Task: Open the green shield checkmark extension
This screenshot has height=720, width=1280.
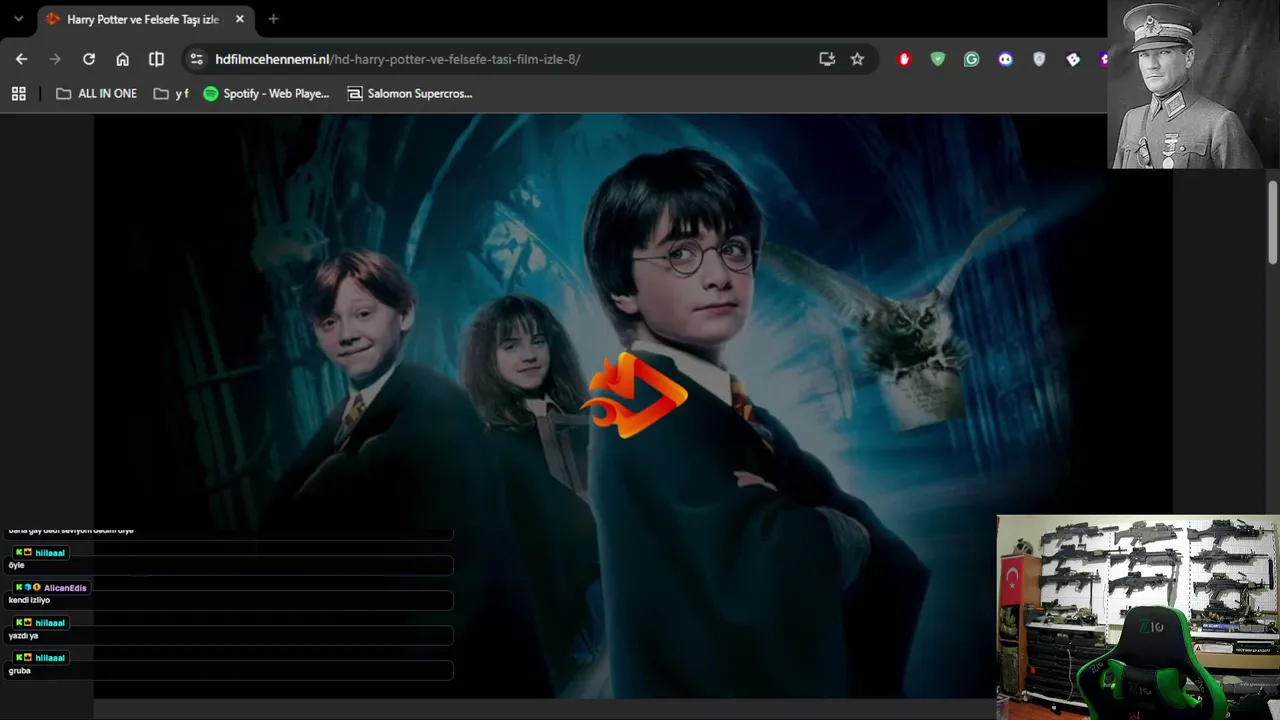Action: tap(938, 59)
